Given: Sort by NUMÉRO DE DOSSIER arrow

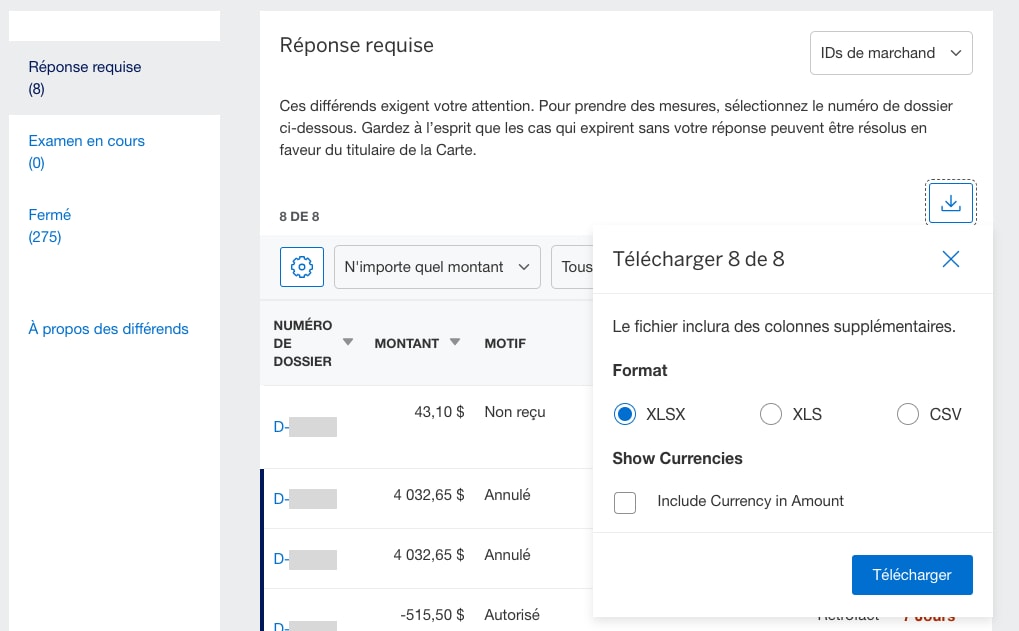Looking at the screenshot, I should point(347,340).
